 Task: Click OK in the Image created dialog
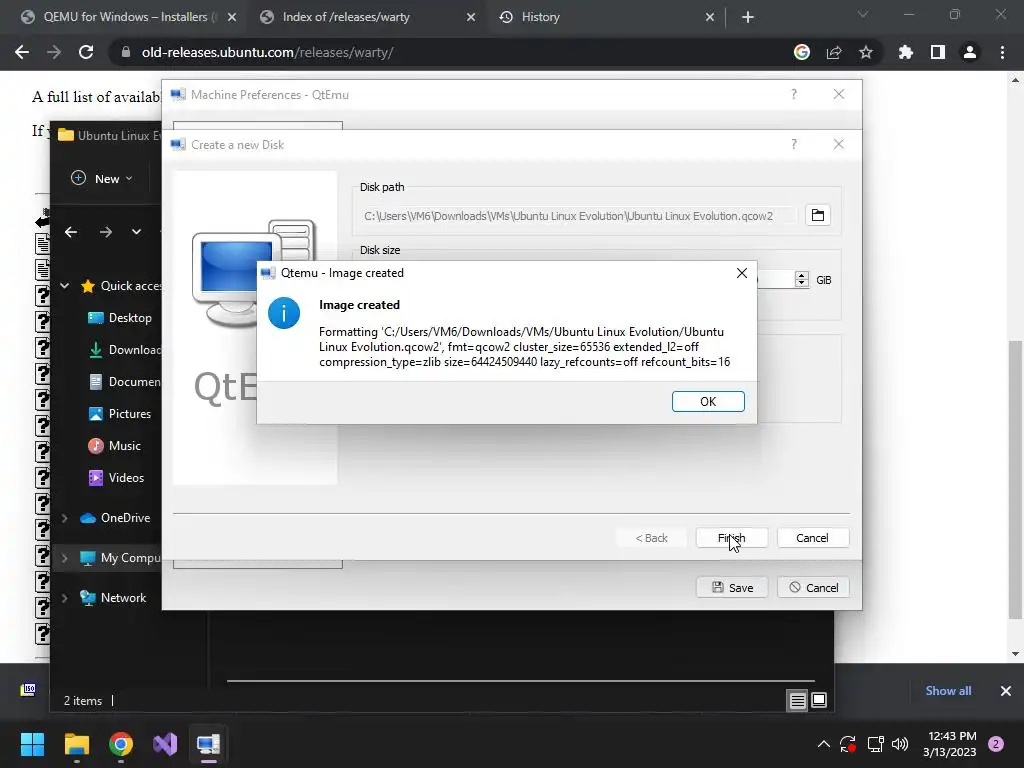(708, 402)
